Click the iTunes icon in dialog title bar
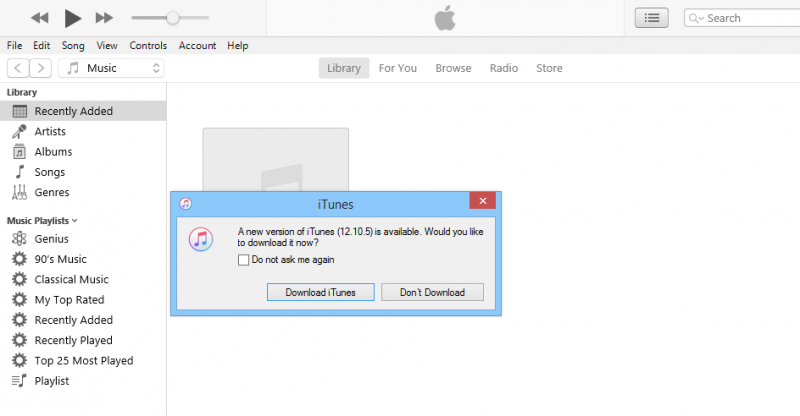The height and width of the screenshot is (416, 800). [x=186, y=204]
